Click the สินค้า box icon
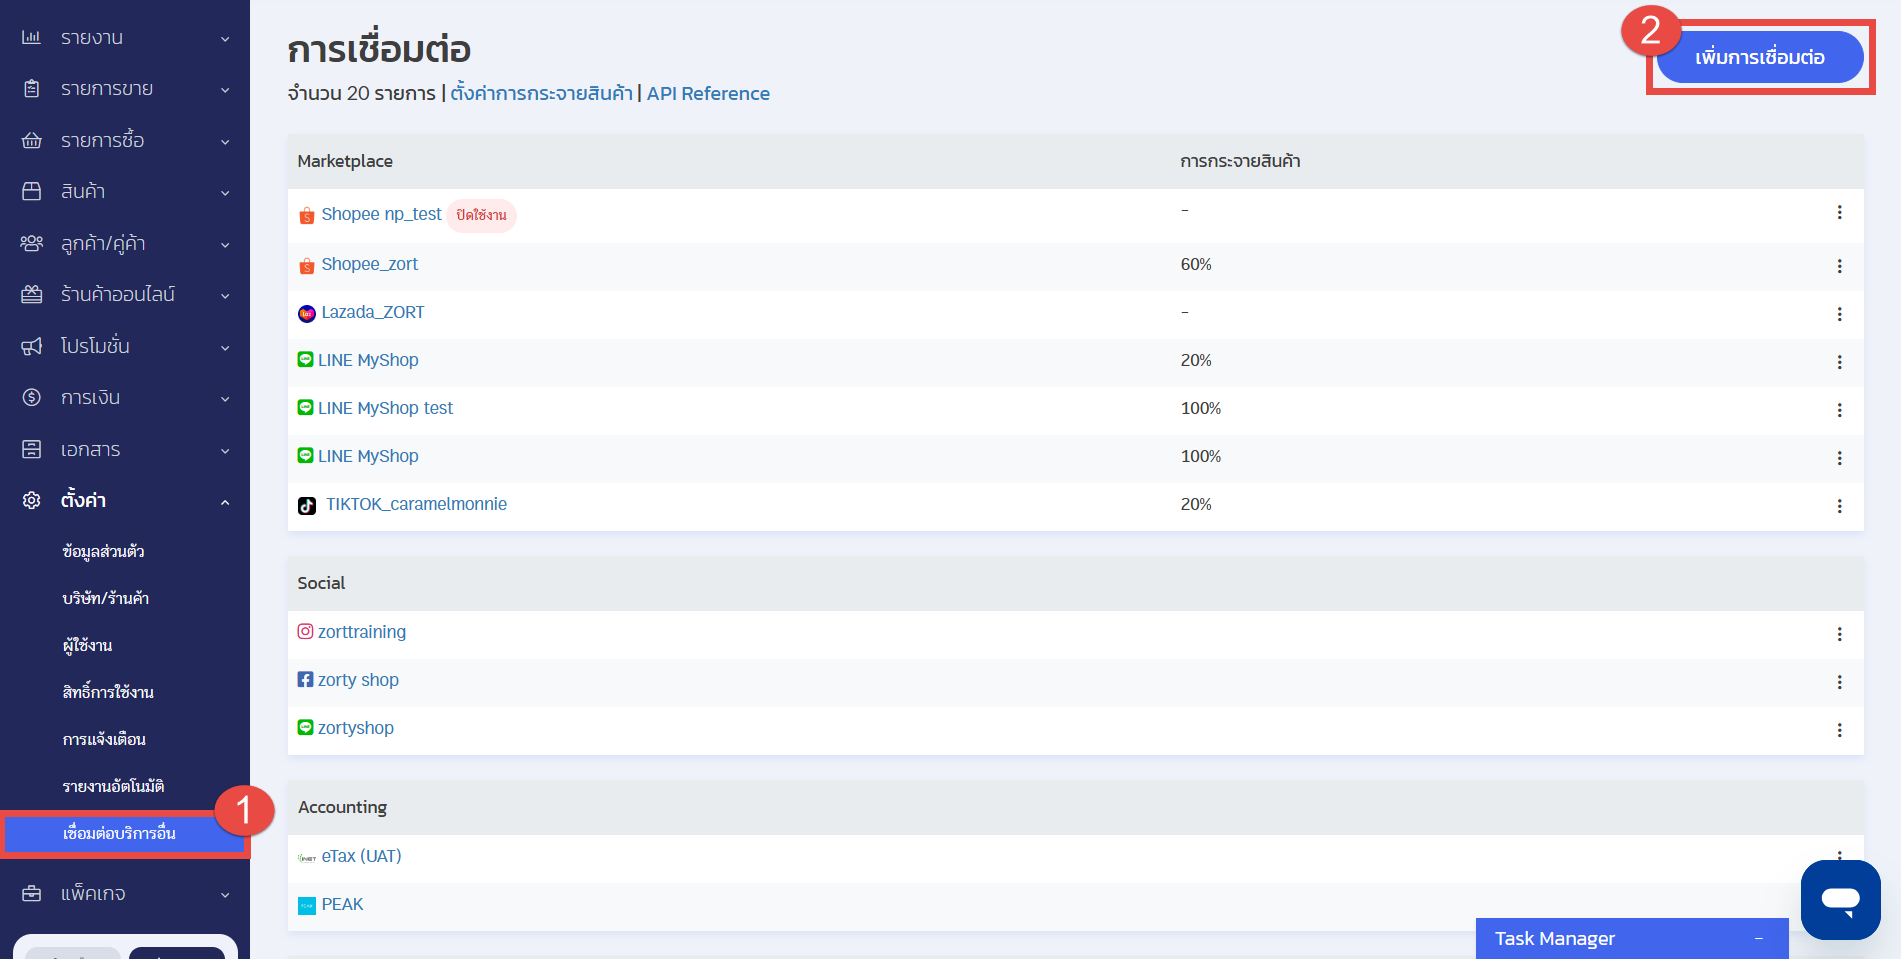This screenshot has width=1901, height=959. click(x=32, y=191)
